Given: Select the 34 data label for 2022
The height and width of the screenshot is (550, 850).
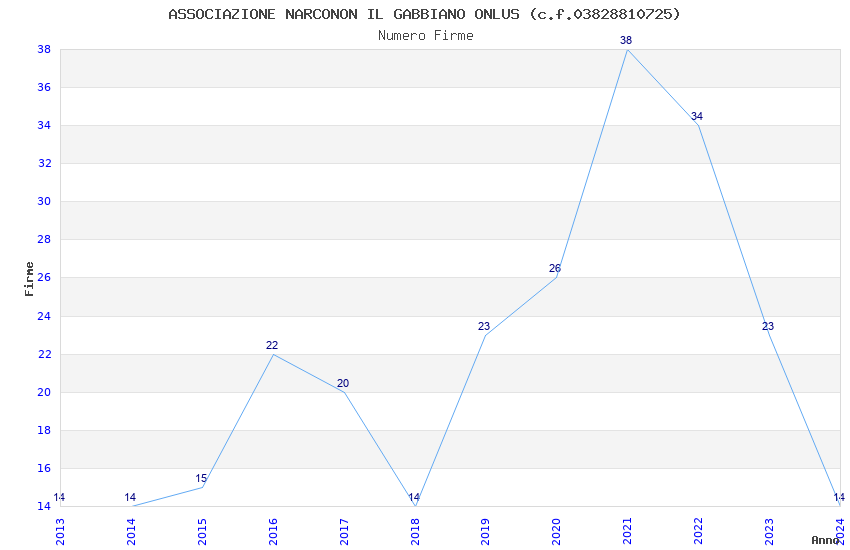Looking at the screenshot, I should (697, 117).
